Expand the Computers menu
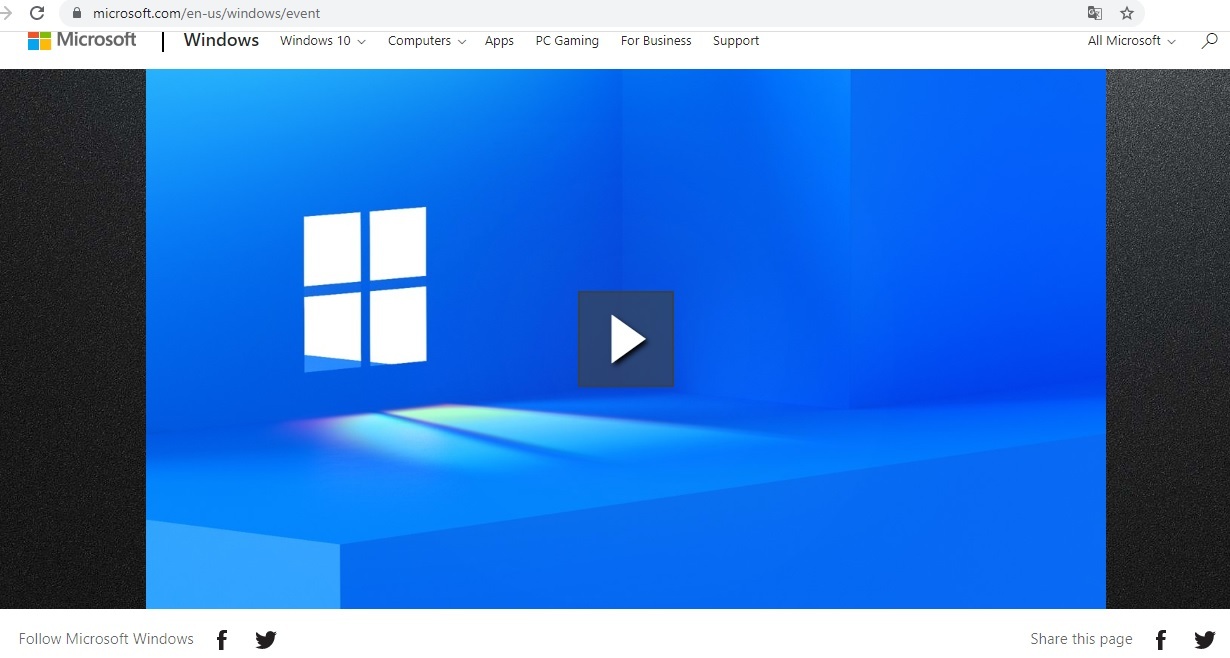The width and height of the screenshot is (1230, 658). pos(427,41)
